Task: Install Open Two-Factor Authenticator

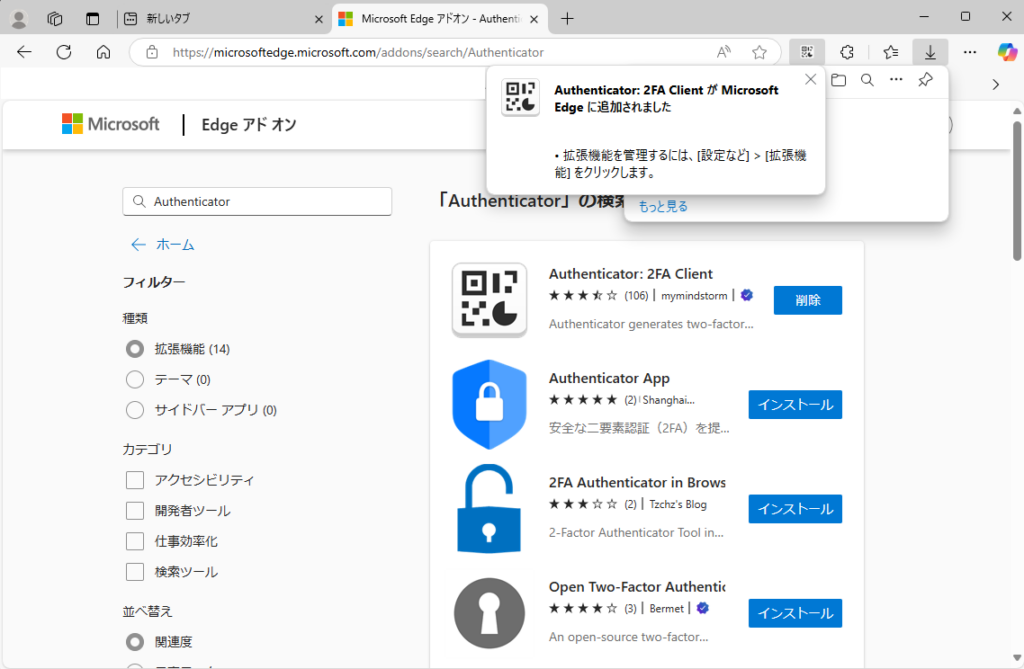Action: click(x=795, y=613)
